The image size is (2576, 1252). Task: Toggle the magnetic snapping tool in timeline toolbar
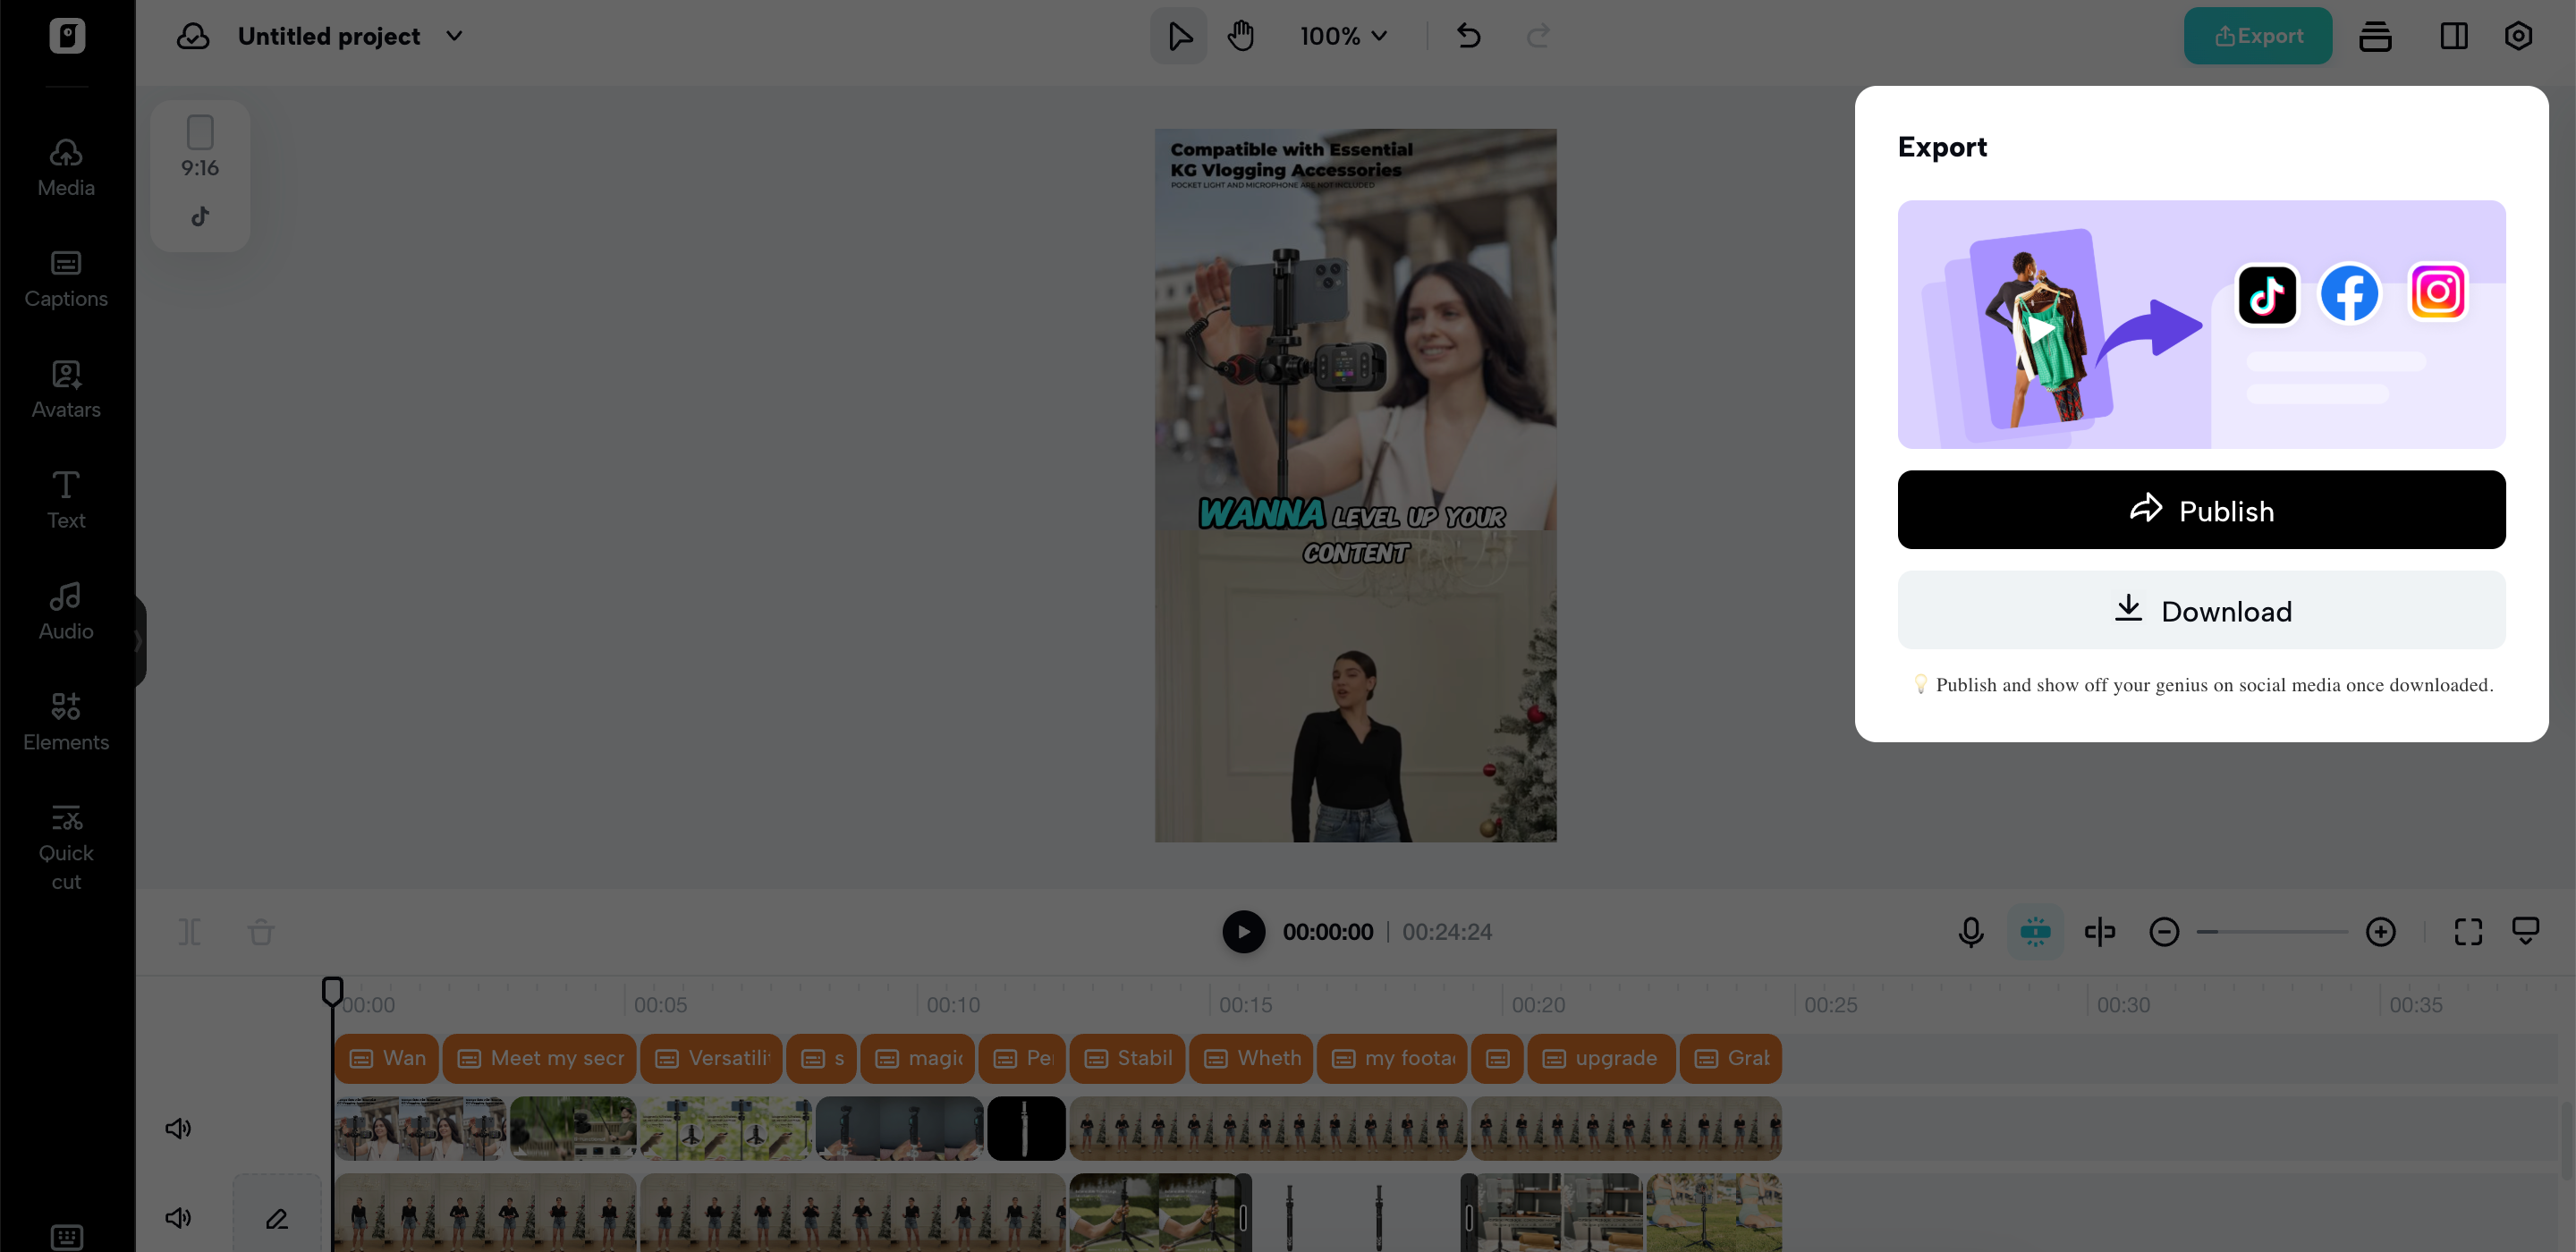[x=2035, y=931]
